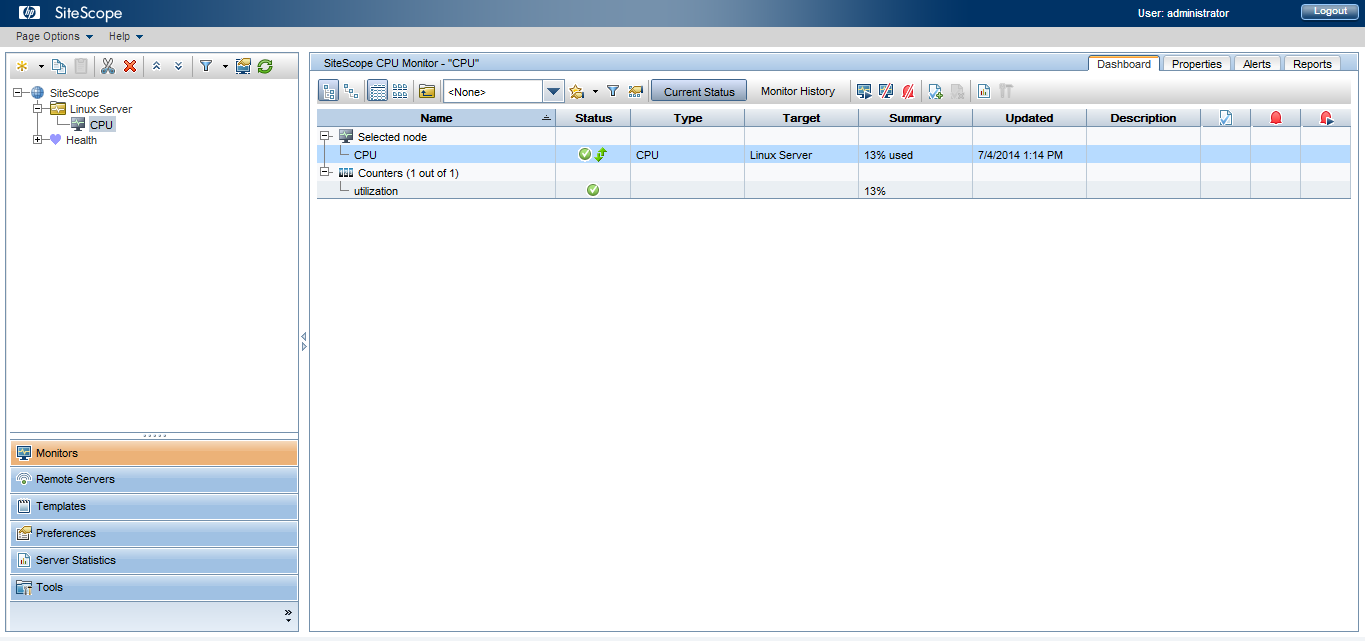Expand the Health tree node
The width and height of the screenshot is (1365, 641).
pos(38,140)
